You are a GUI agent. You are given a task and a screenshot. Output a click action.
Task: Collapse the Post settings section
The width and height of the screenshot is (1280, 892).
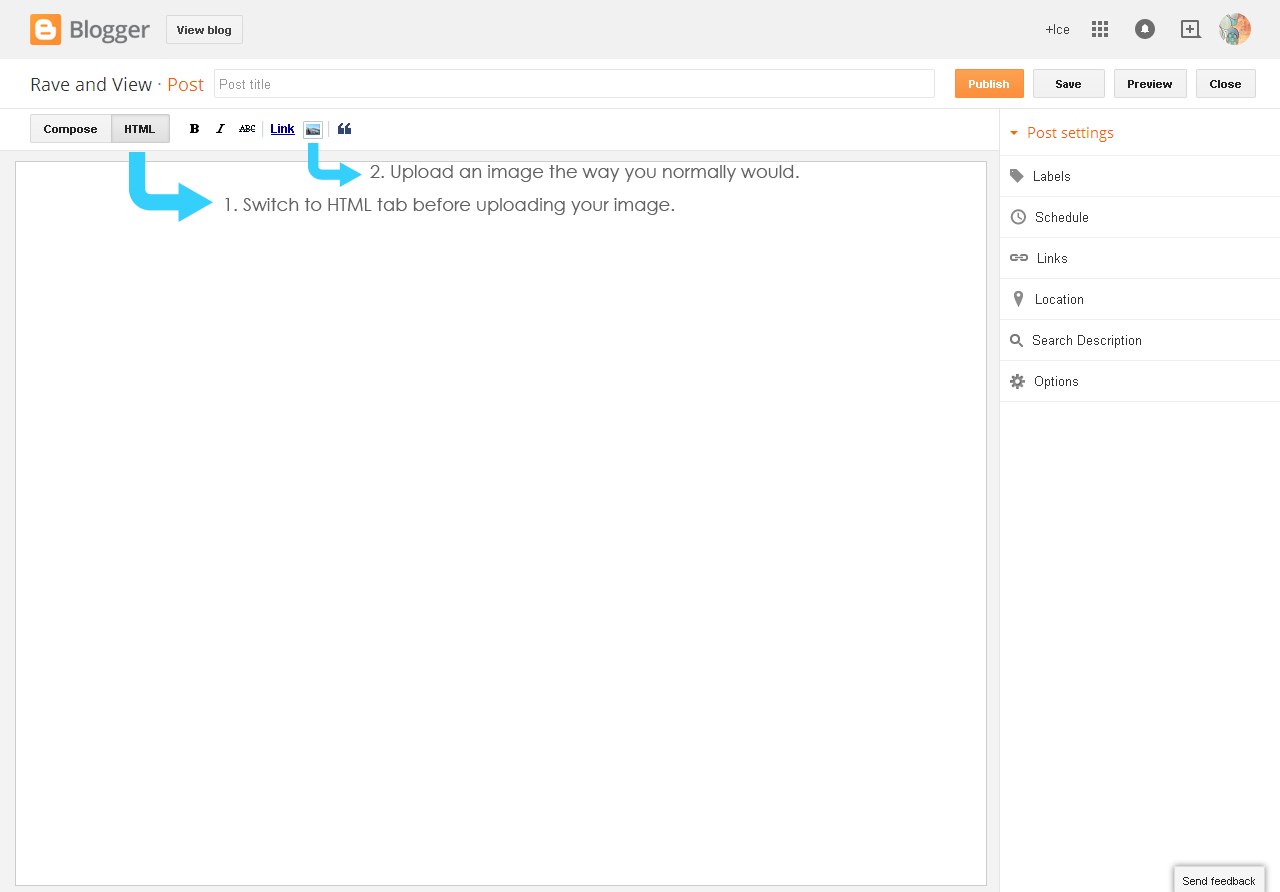point(1062,132)
